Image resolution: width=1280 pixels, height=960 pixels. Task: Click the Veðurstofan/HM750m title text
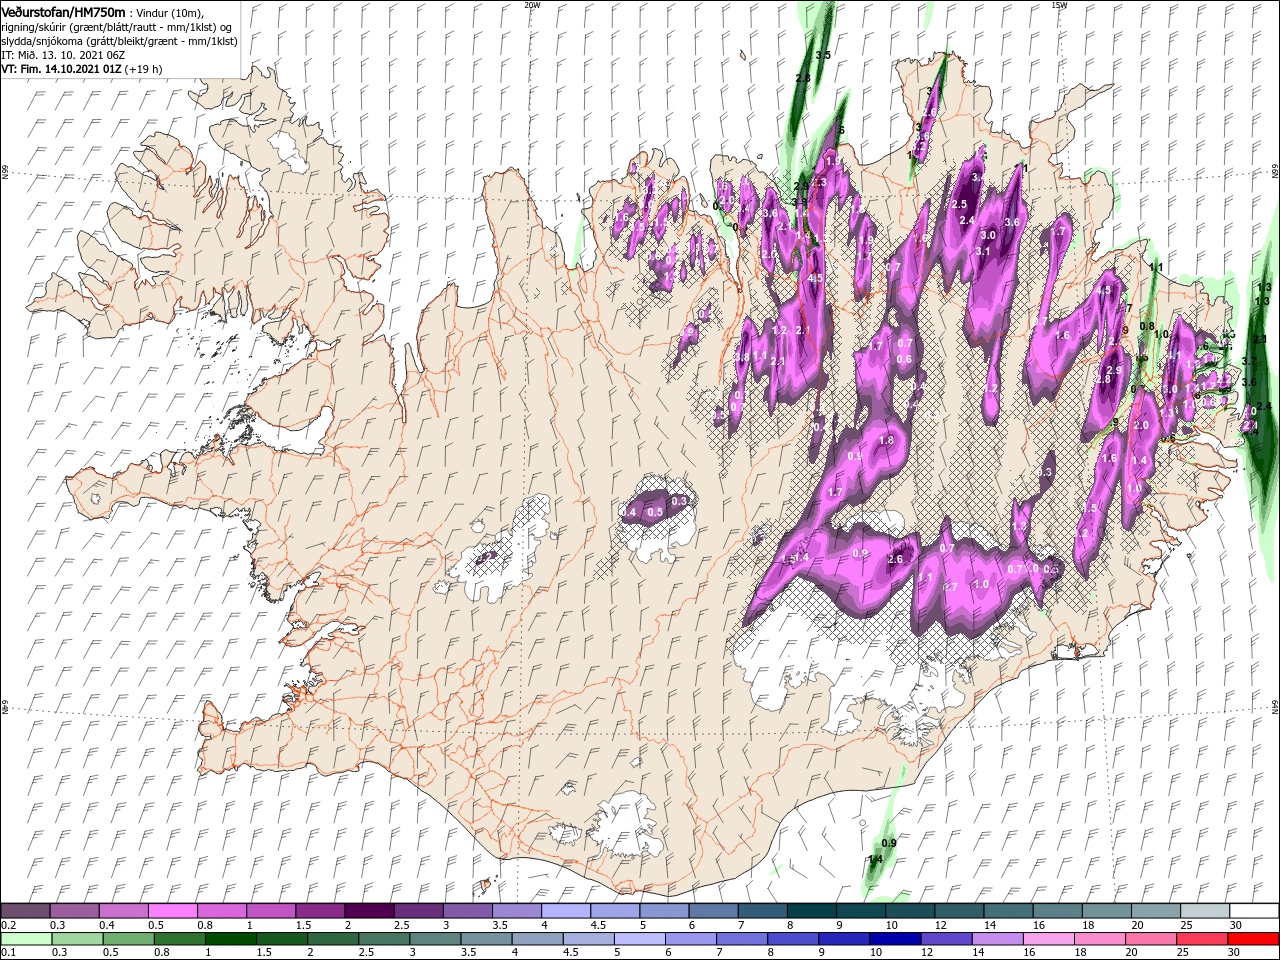pos(63,12)
